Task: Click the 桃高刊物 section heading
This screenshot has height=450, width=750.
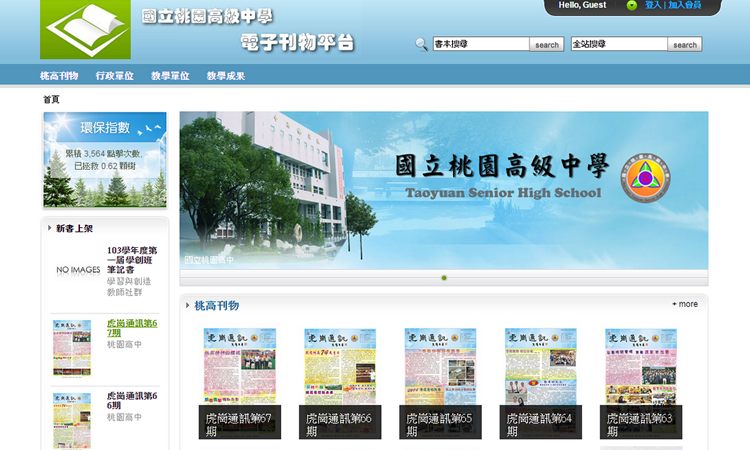Action: pyautogui.click(x=217, y=306)
